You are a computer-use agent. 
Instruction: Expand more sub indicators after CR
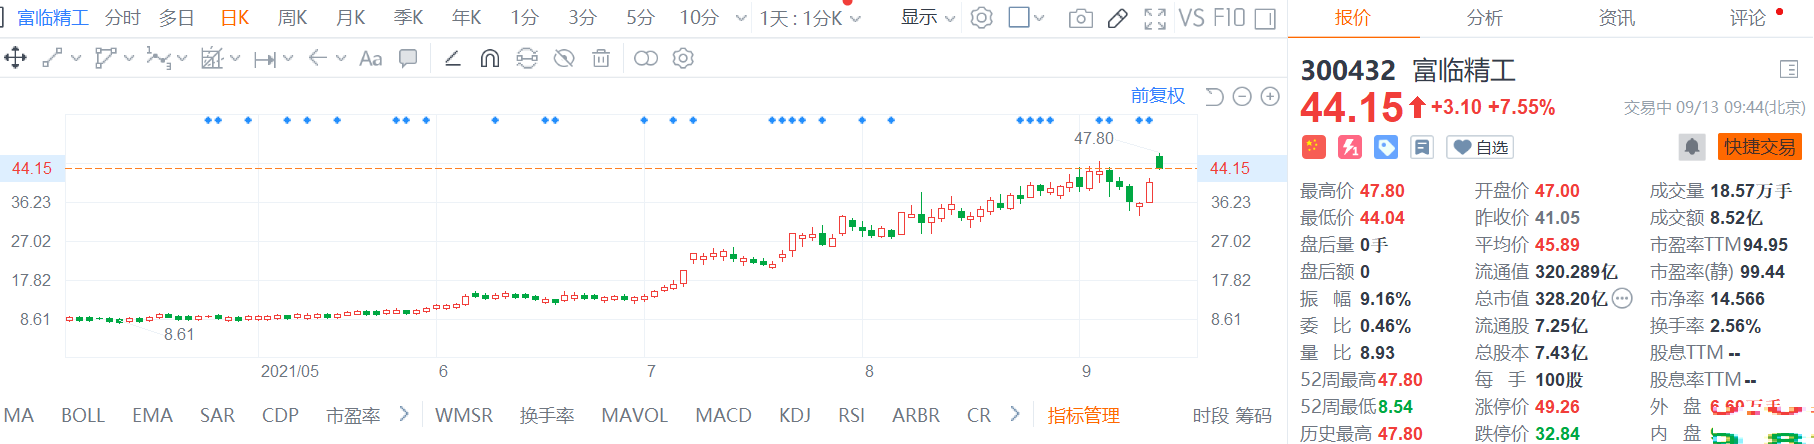click(1015, 413)
